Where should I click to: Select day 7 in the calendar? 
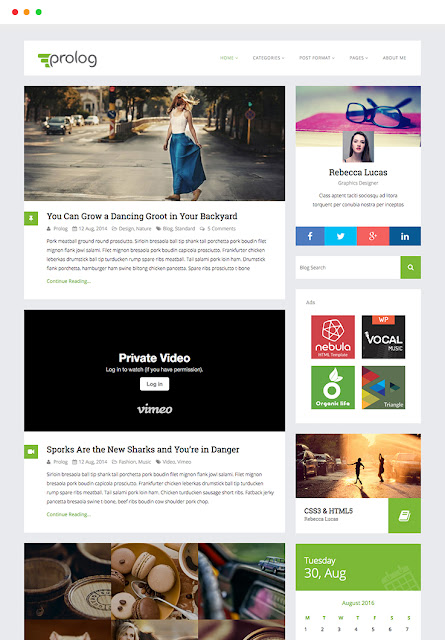pyautogui.click(x=407, y=629)
